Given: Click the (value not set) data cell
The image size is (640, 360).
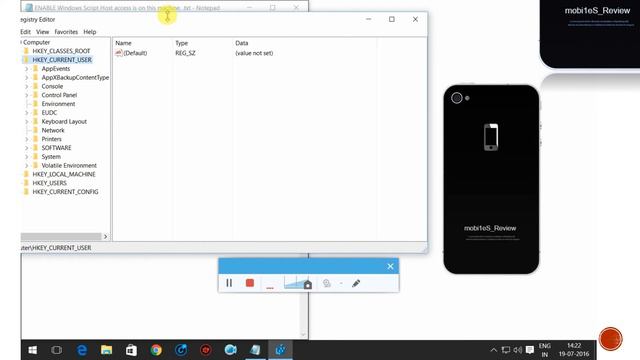Looking at the screenshot, I should (254, 53).
